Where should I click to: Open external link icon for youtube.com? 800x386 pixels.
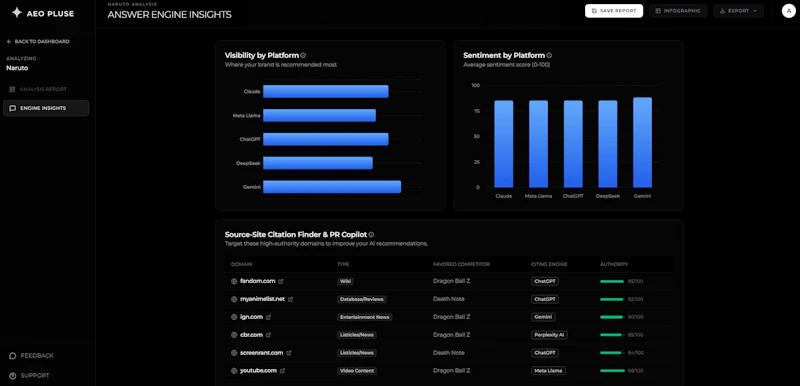coord(282,371)
